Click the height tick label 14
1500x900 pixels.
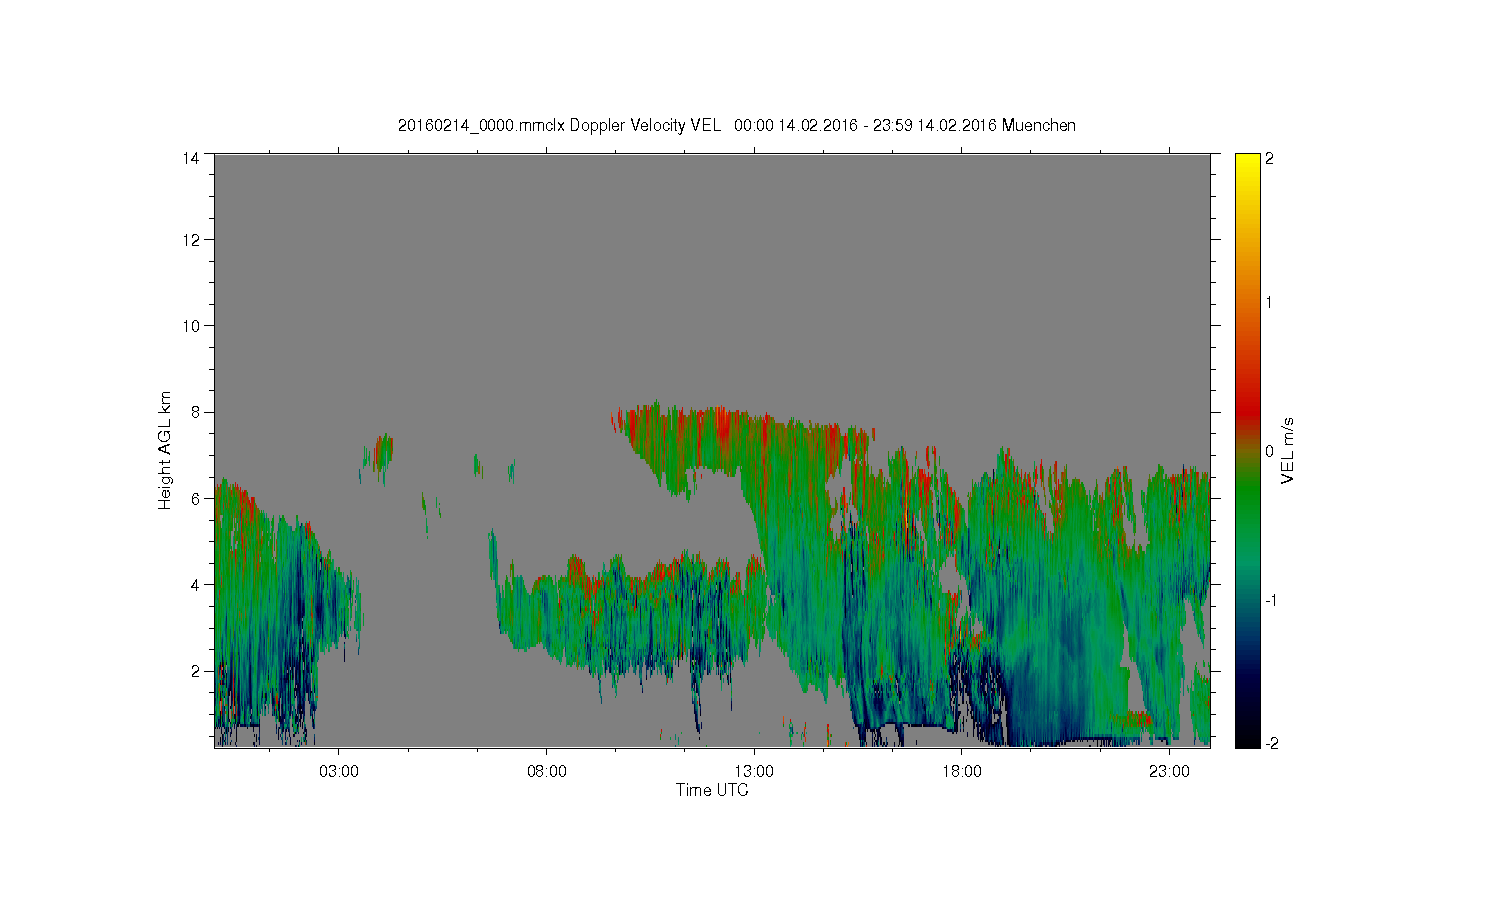(x=190, y=158)
